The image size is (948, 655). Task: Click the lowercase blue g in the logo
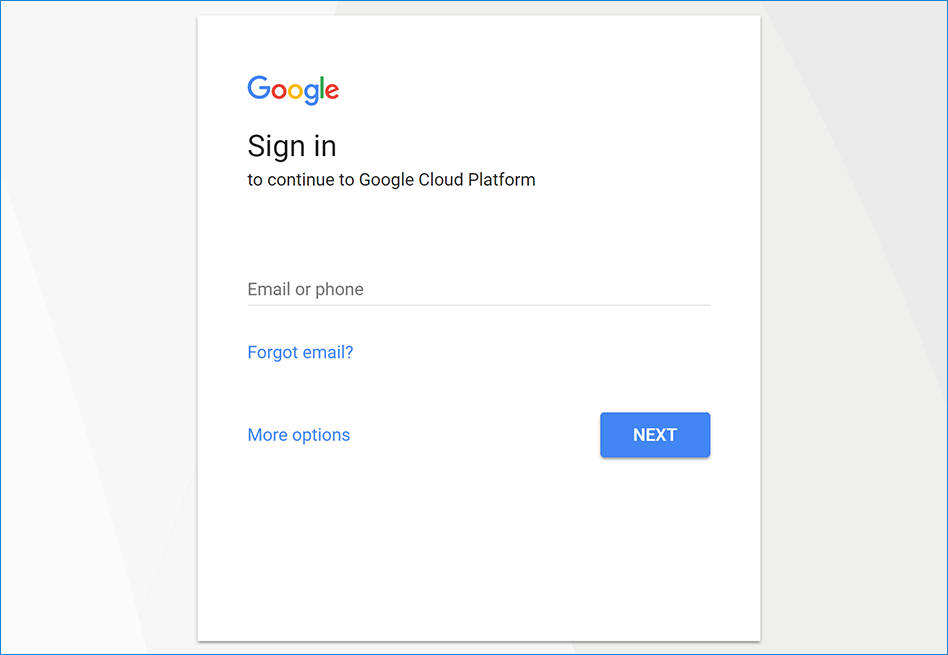311,93
